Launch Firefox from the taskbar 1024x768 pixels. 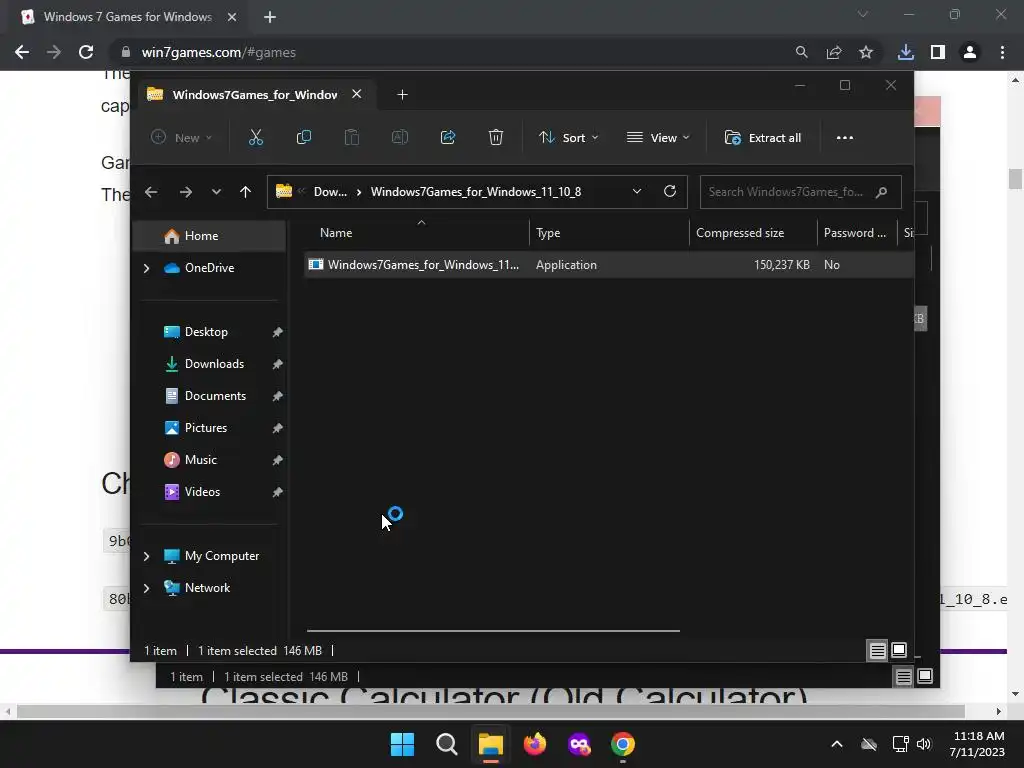click(x=535, y=744)
